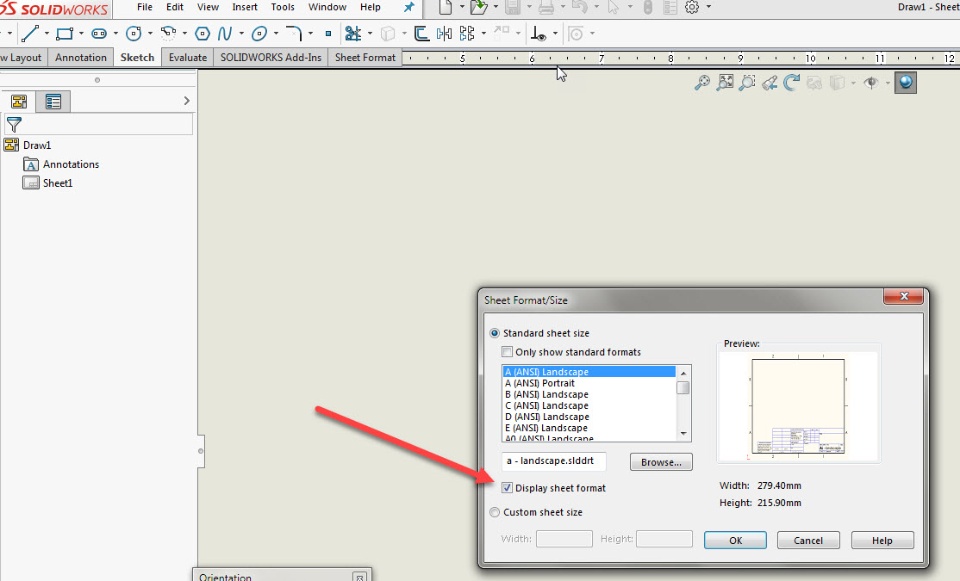Click the blue sphere scene icon
The image size is (960, 581).
pyautogui.click(x=906, y=83)
